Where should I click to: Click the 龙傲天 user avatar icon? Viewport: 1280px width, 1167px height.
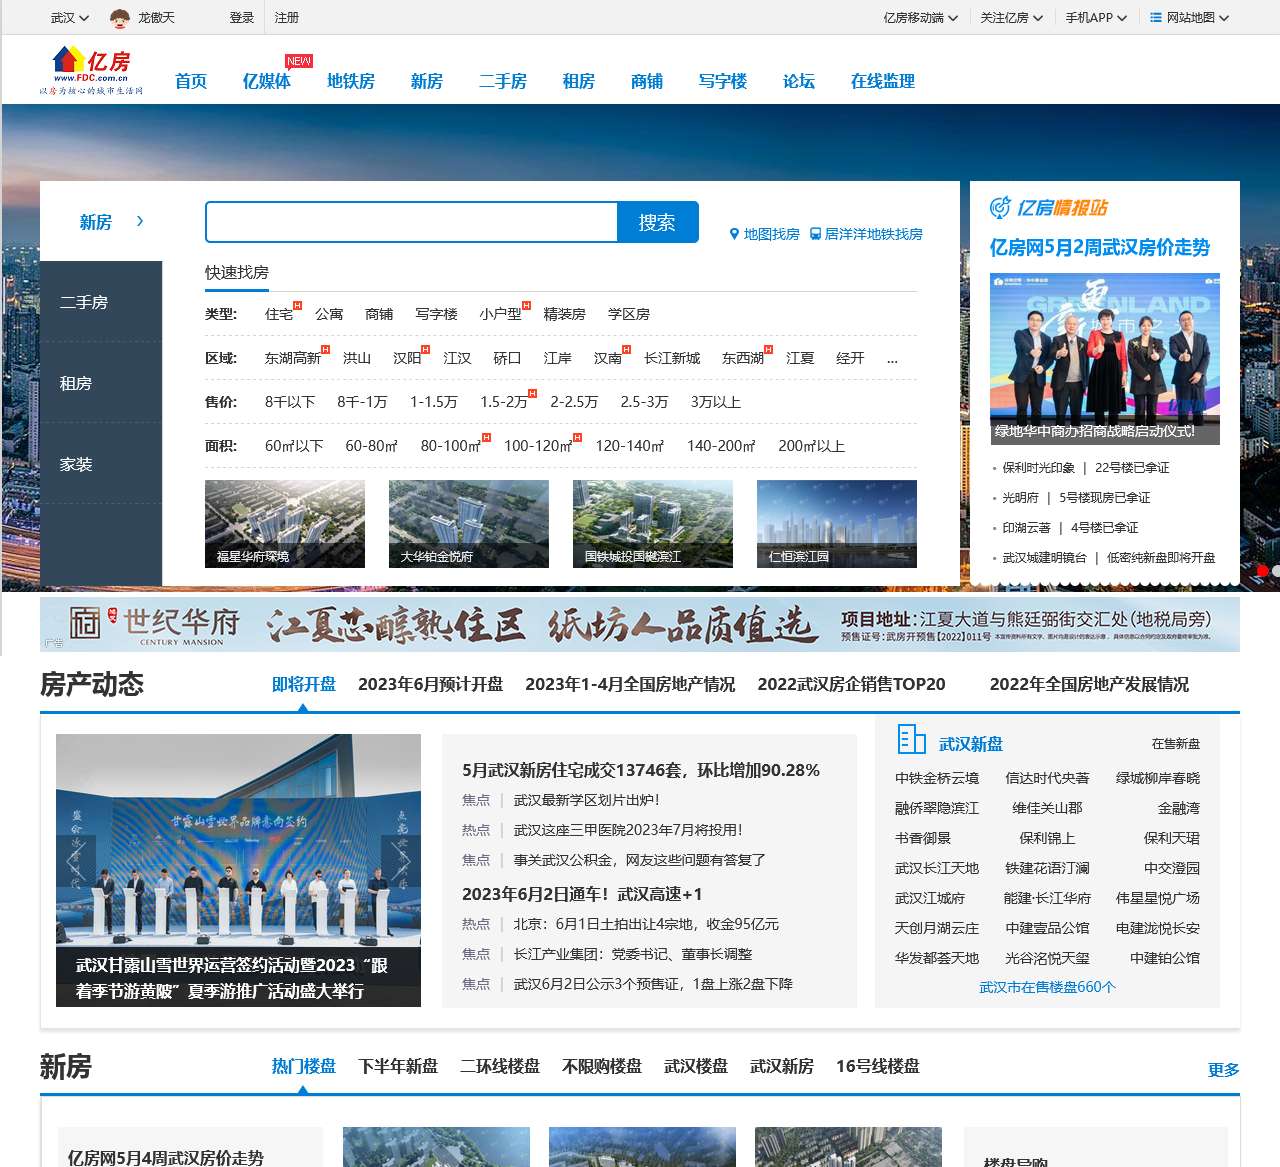point(120,17)
